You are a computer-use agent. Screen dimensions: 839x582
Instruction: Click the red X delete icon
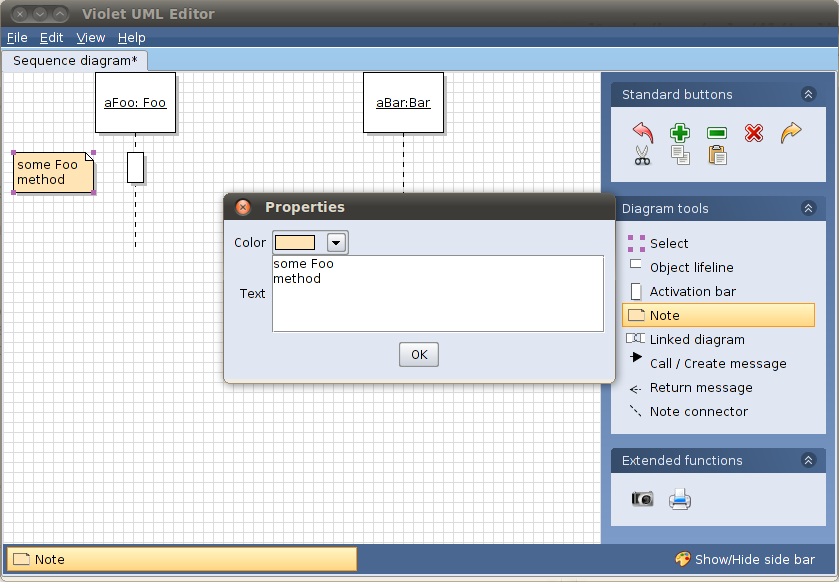tap(754, 133)
